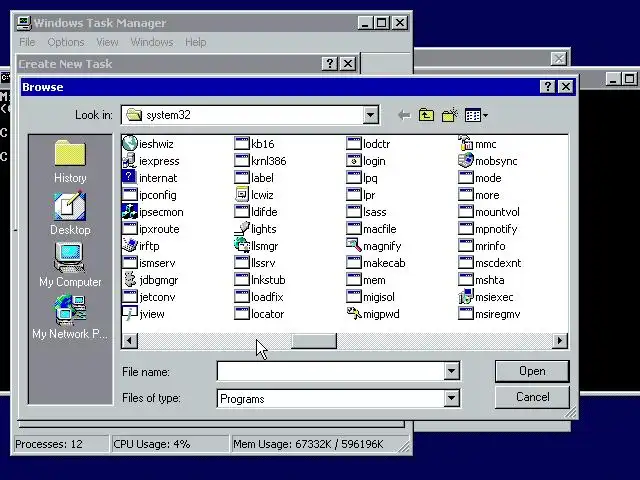
Task: Open My Computer in places bar
Action: [70, 265]
